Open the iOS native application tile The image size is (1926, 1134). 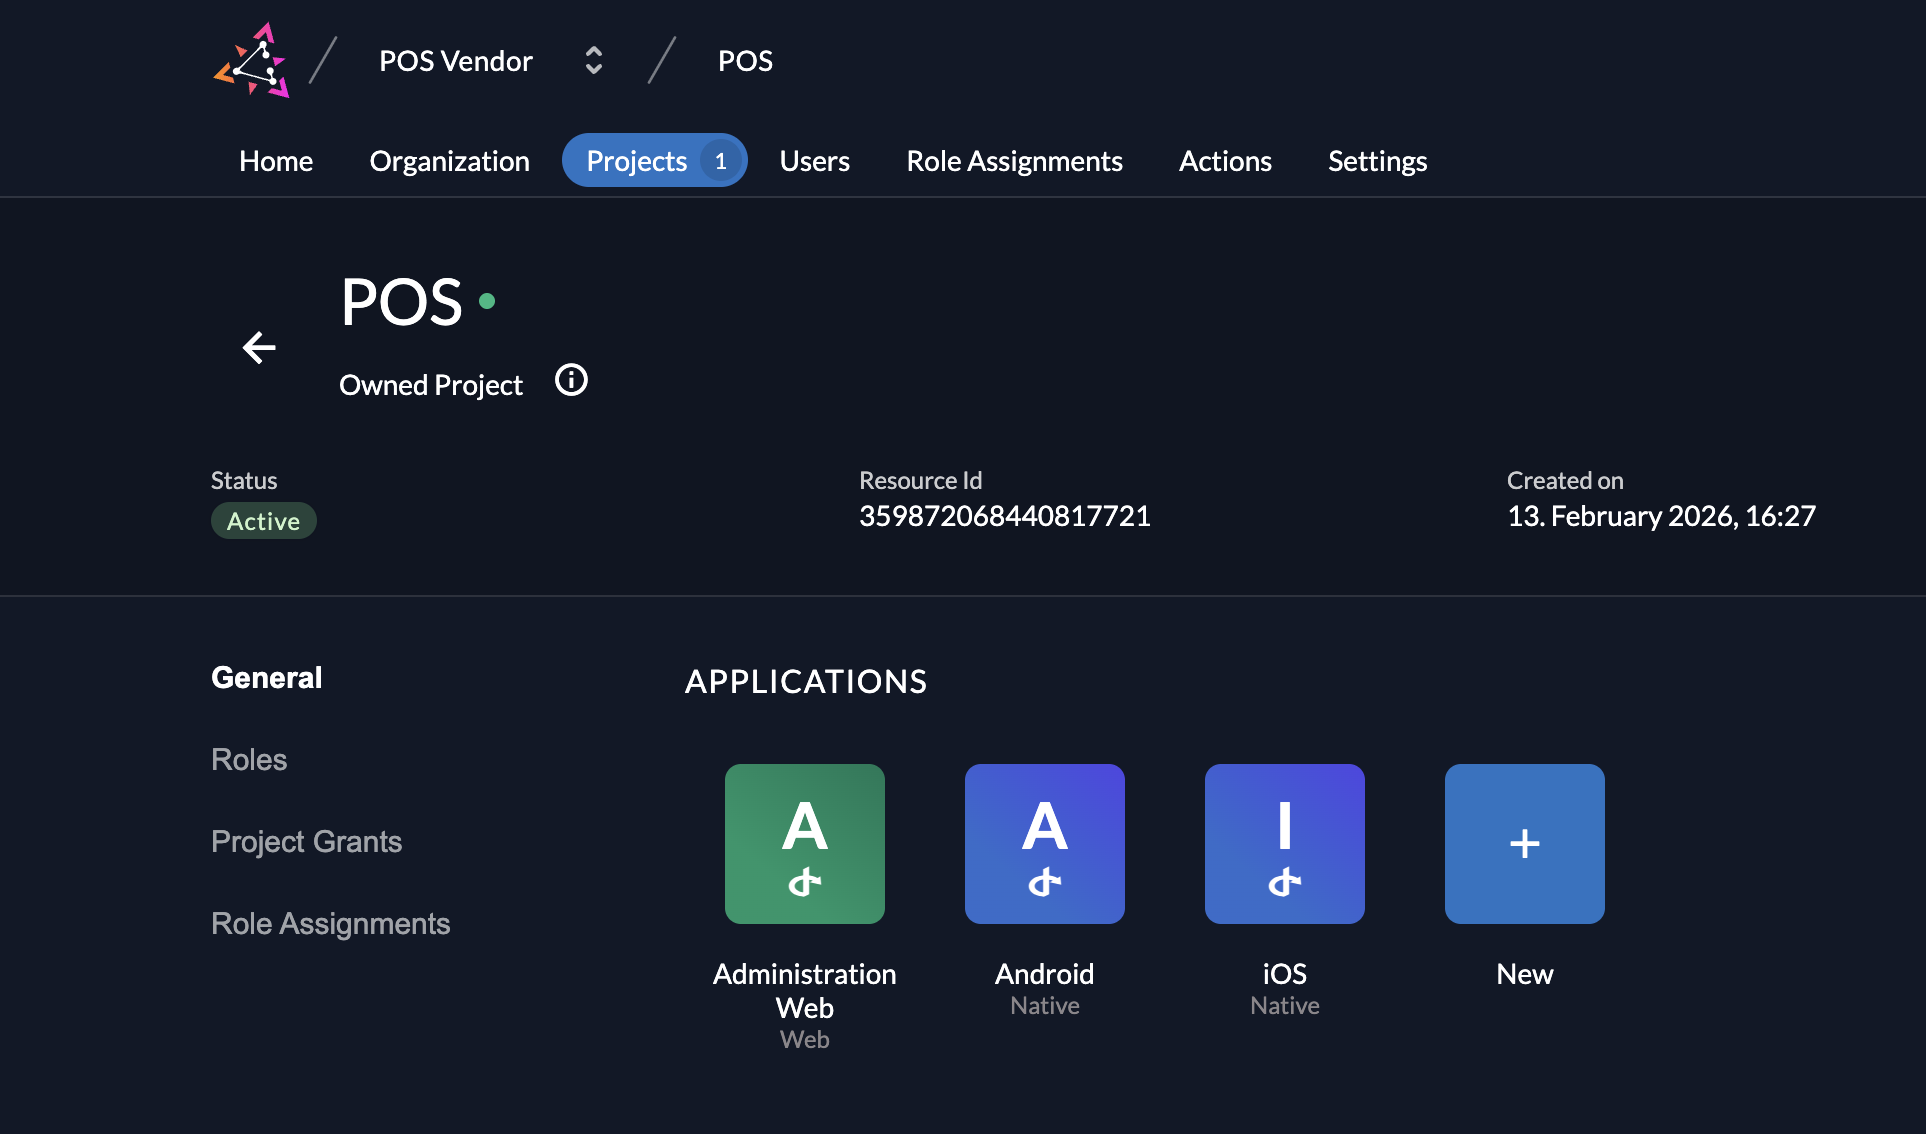[1284, 844]
